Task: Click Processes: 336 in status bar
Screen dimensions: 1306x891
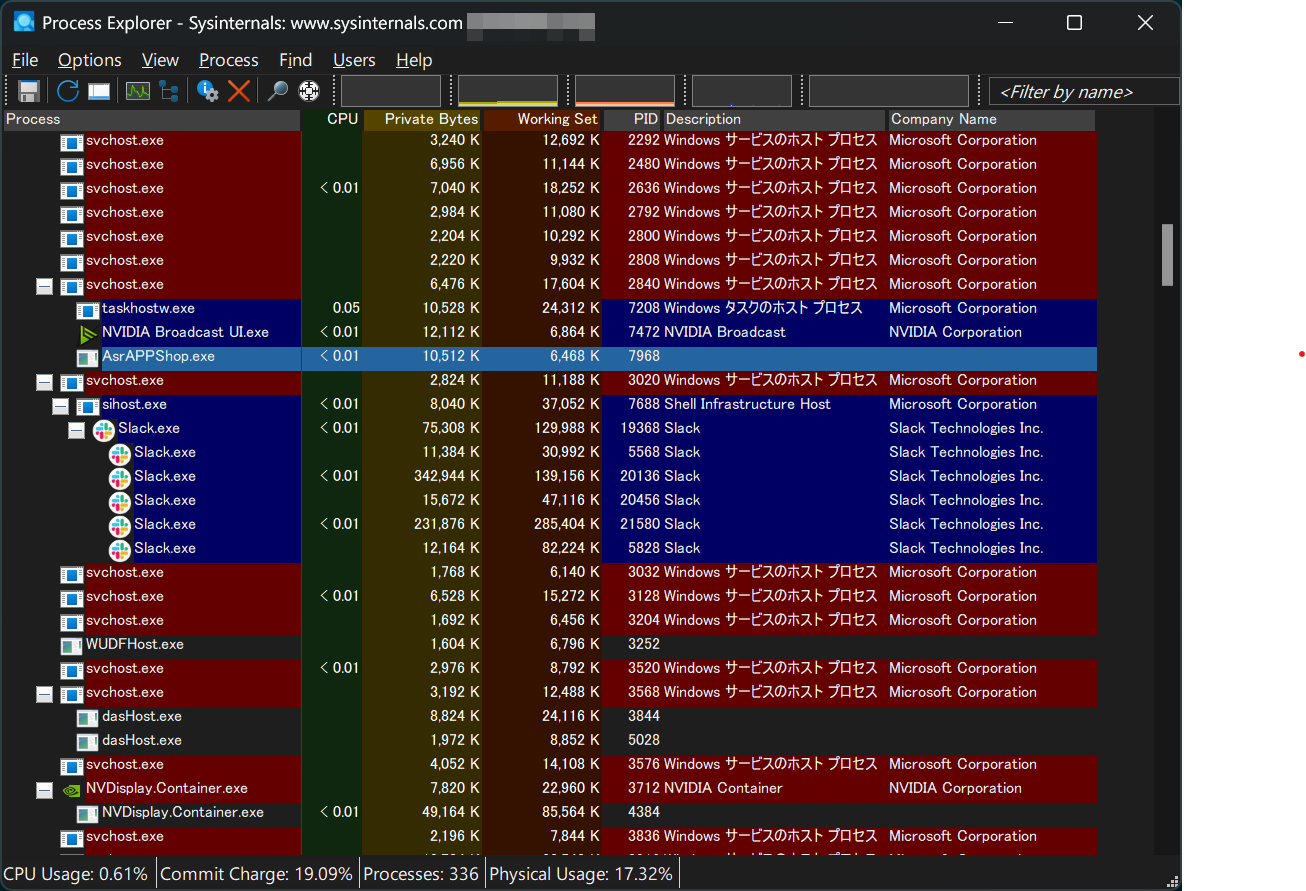Action: 421,874
